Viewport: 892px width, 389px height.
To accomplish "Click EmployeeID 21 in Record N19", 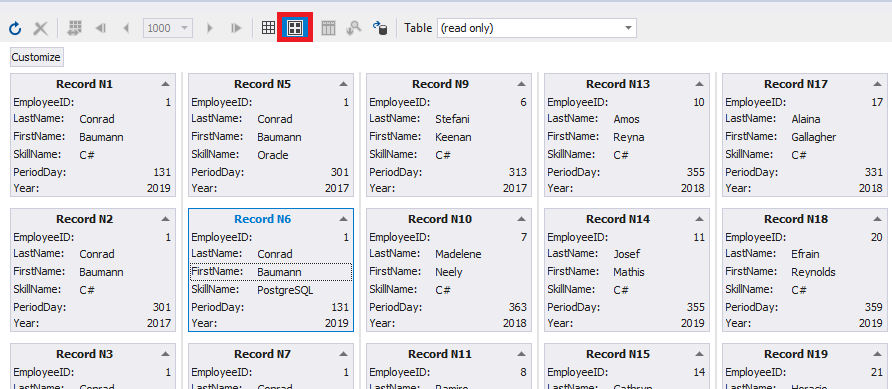I will coord(877,372).
